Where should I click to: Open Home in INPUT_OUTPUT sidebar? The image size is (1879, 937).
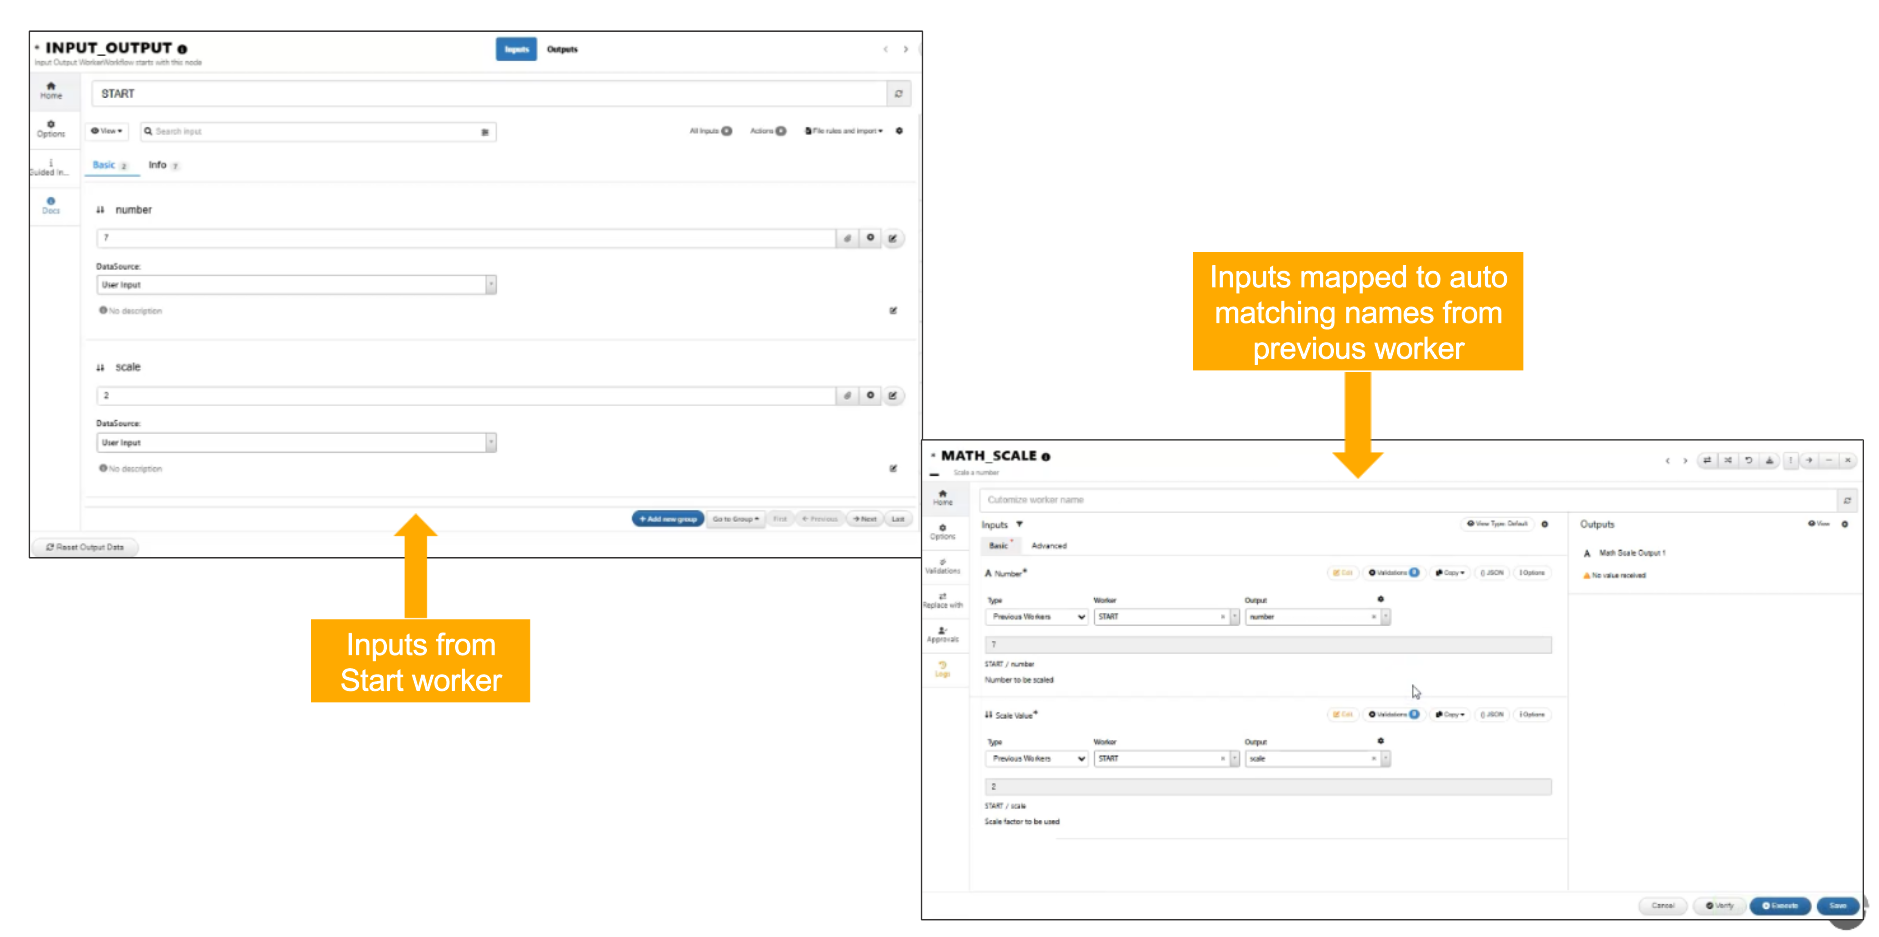(51, 91)
